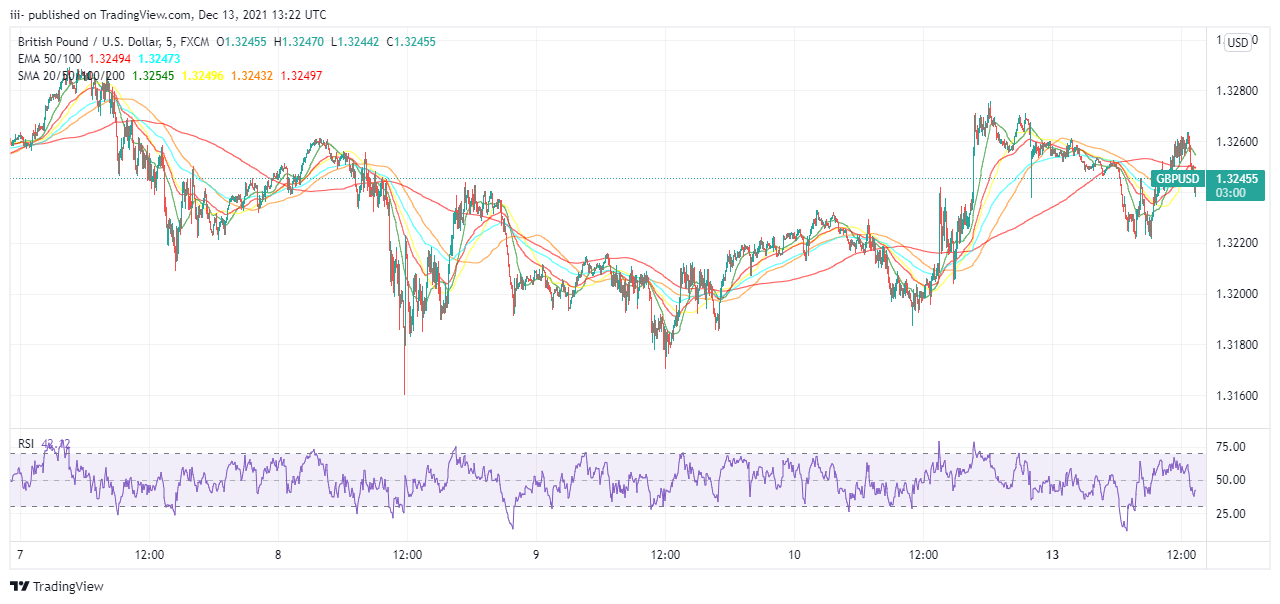Click the 12:00 label between dates 7 and 8
Viewport: 1280px width, 604px height.
pyautogui.click(x=149, y=555)
